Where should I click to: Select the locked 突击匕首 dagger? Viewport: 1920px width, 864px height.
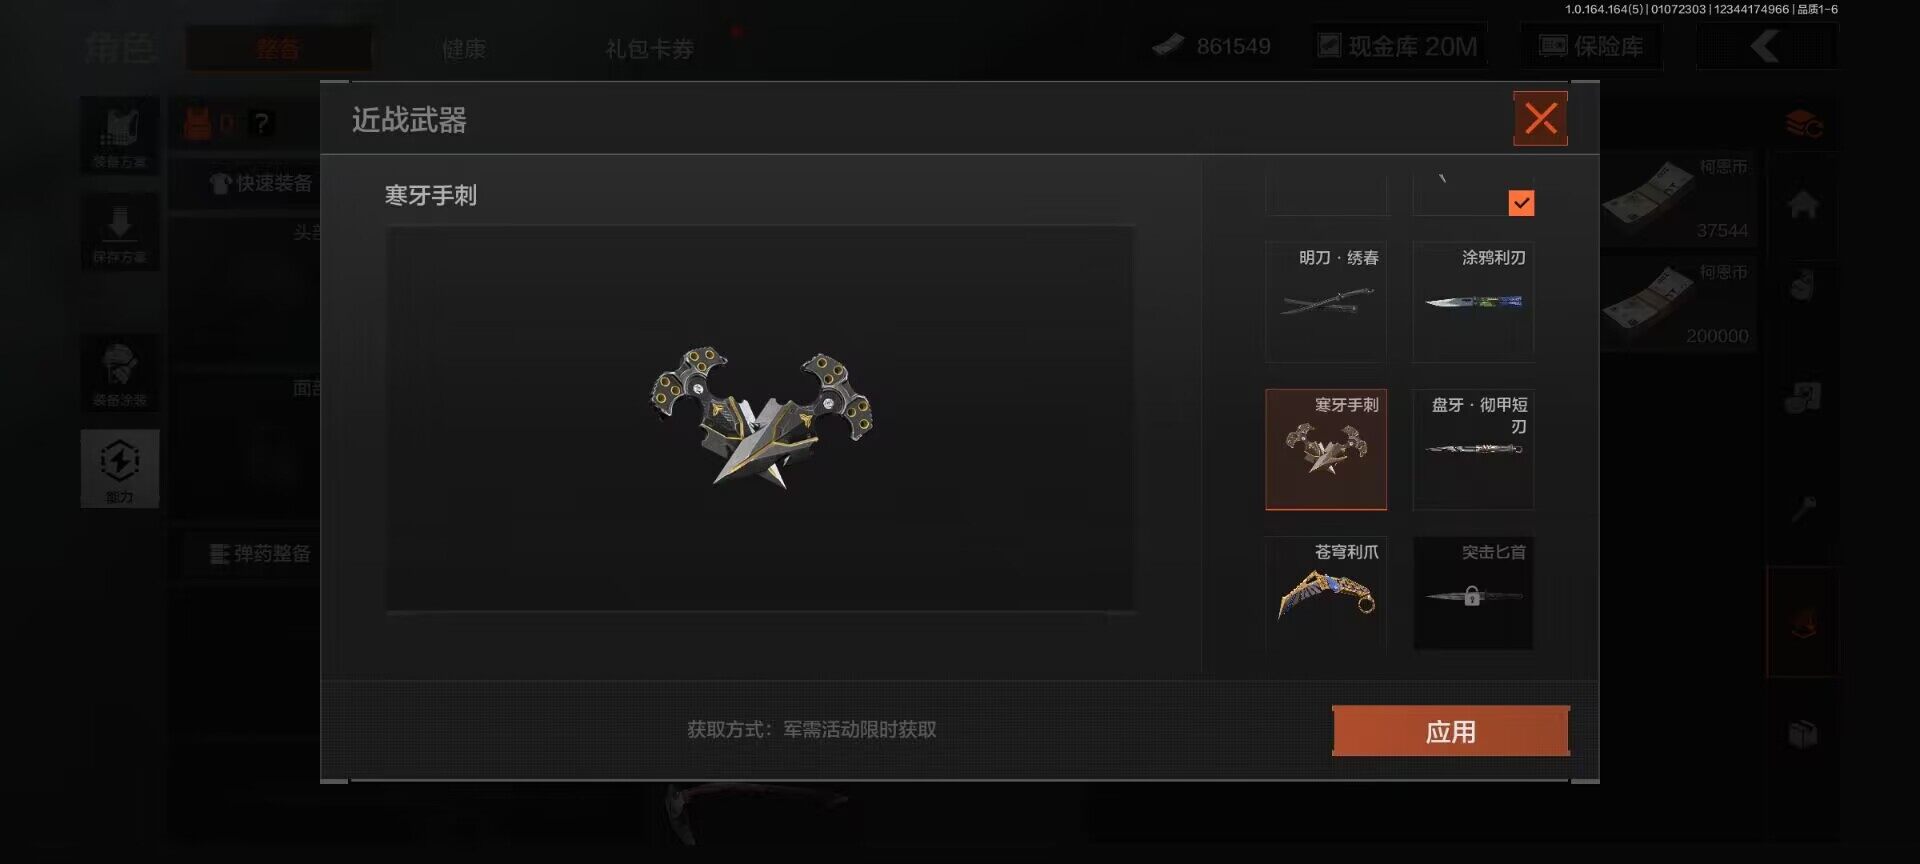(x=1473, y=595)
